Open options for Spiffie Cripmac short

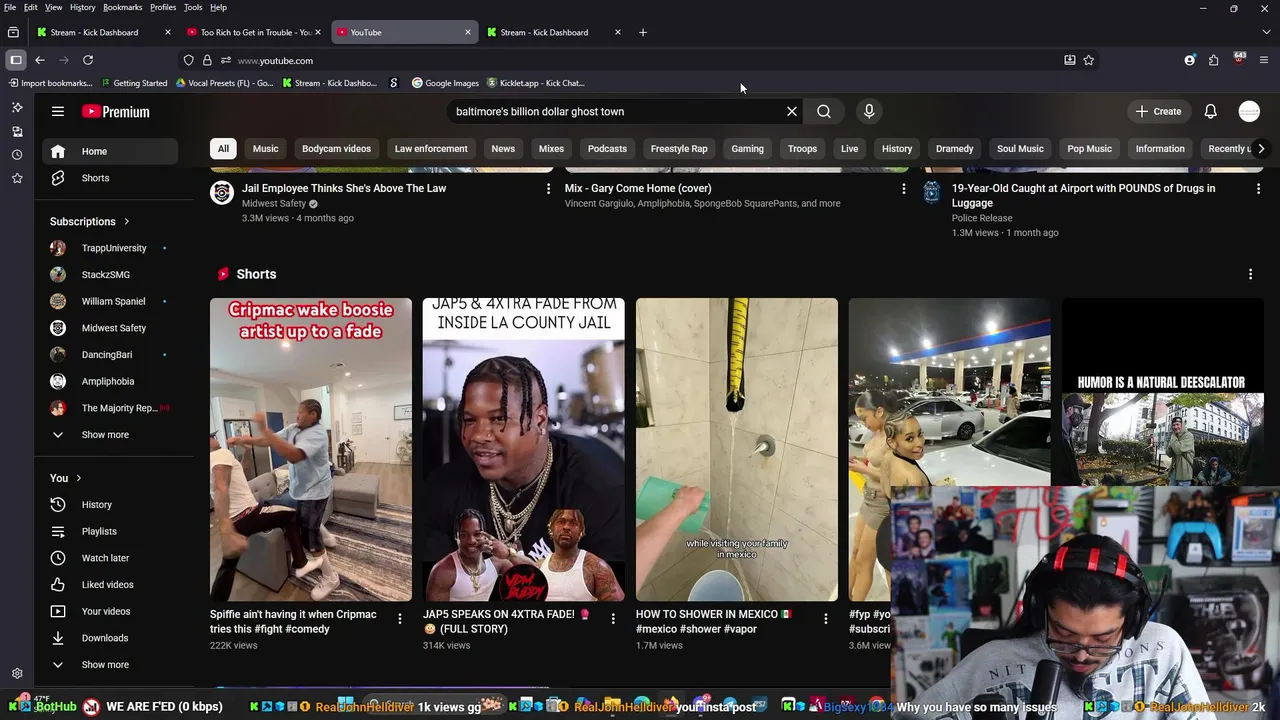(x=400, y=619)
